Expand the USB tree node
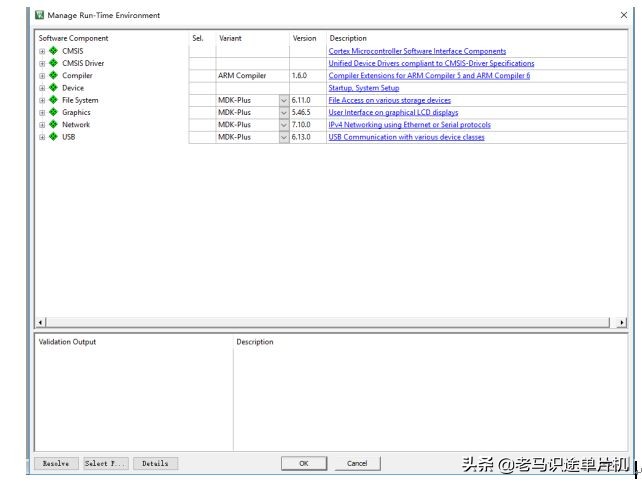Screen dimensions: 642x486 (42, 137)
